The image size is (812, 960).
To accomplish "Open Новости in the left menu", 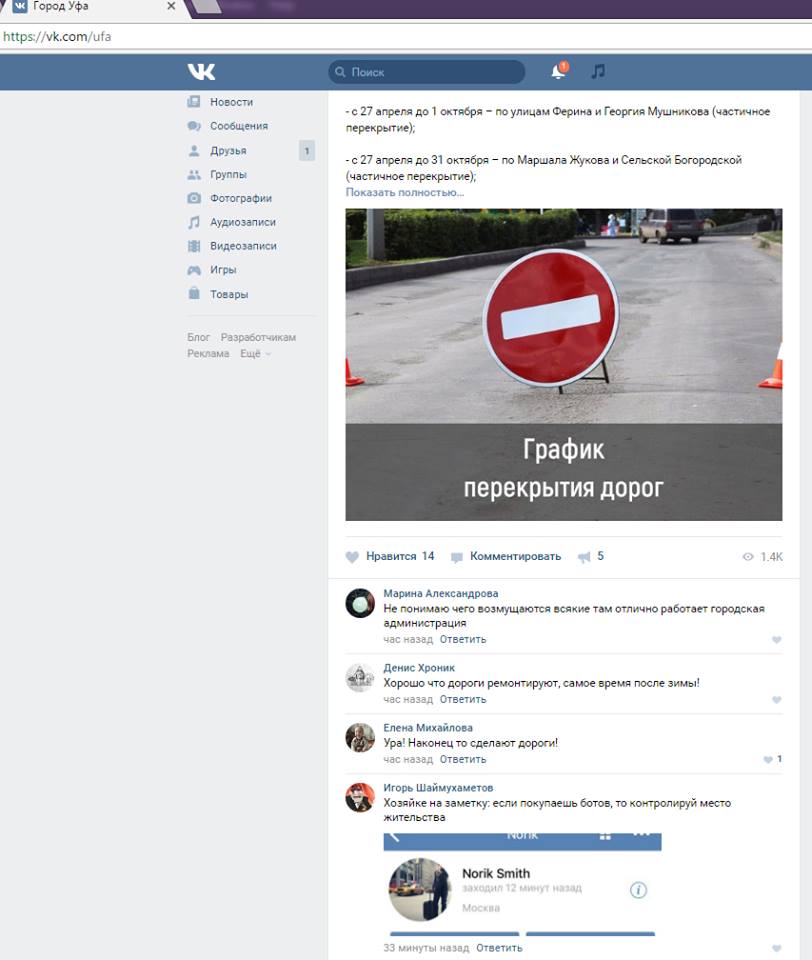I will pyautogui.click(x=231, y=102).
